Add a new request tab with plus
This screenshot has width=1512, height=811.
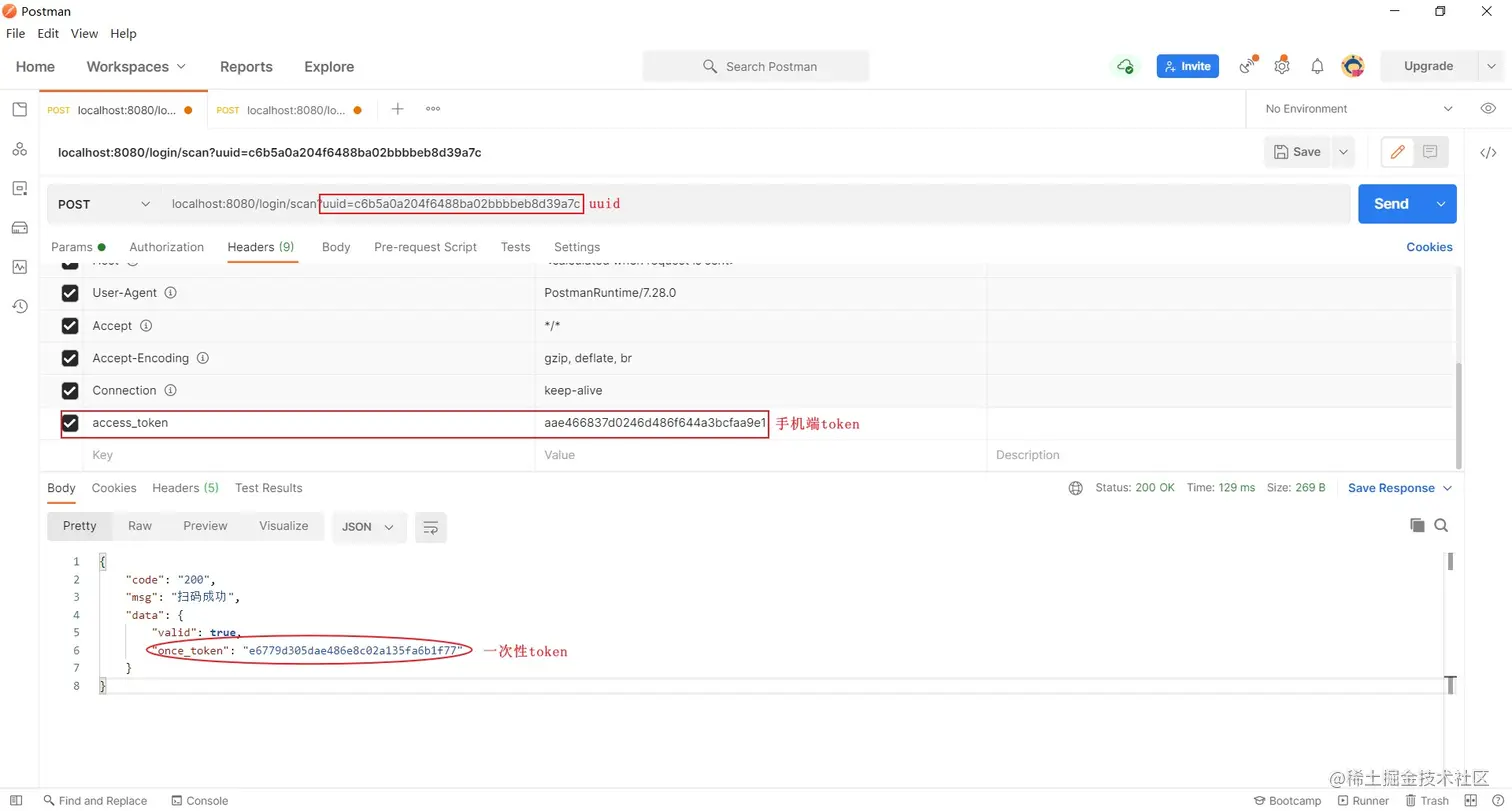[x=397, y=109]
